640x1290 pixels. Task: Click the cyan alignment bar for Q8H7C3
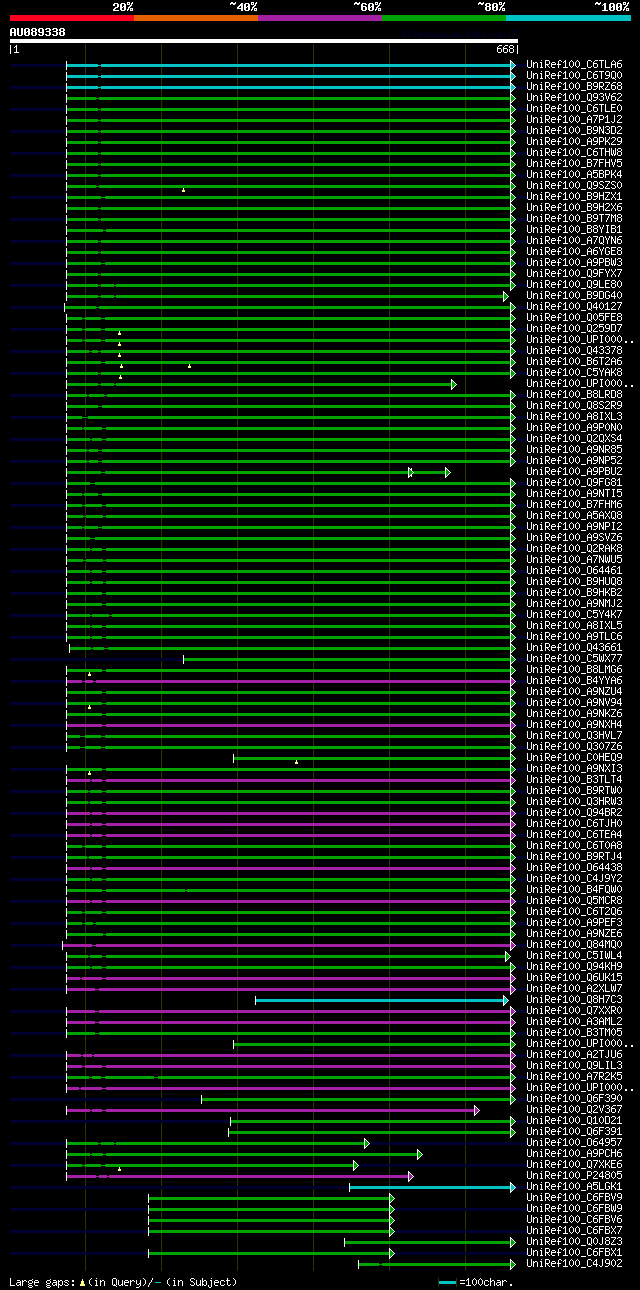point(382,1000)
